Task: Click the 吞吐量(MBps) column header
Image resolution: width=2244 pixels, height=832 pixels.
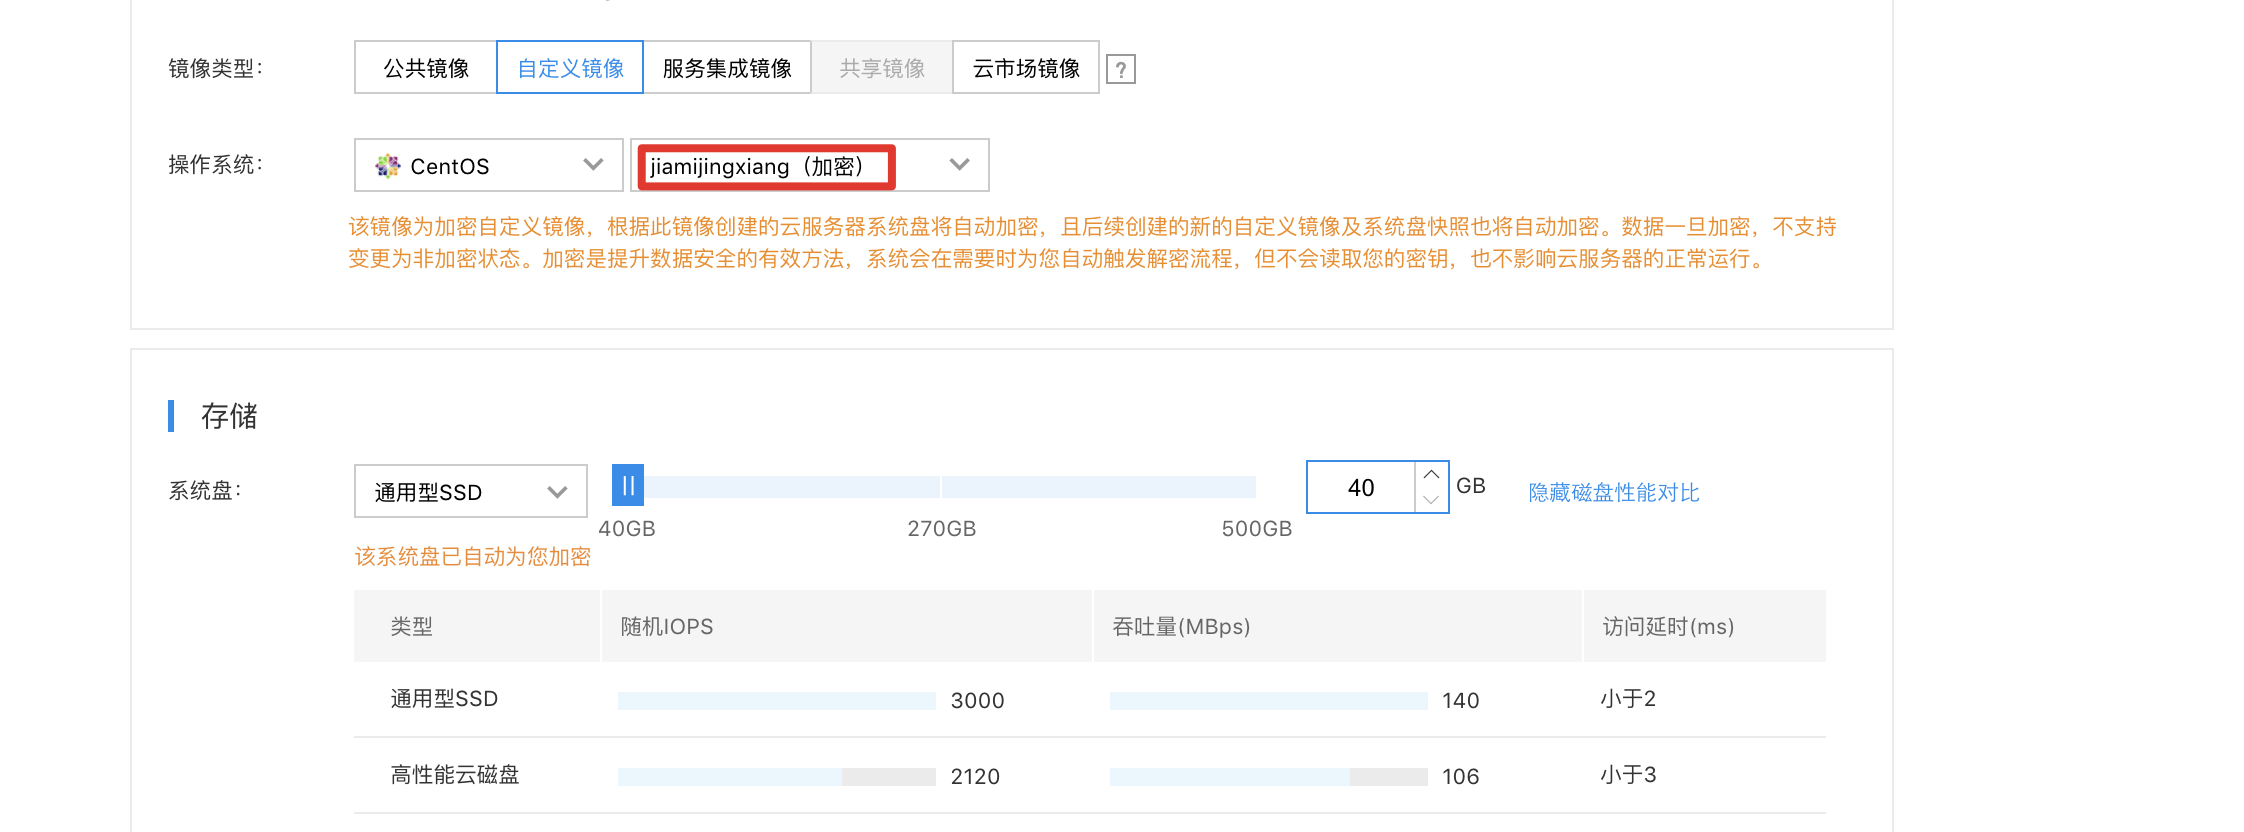Action: (x=1181, y=626)
